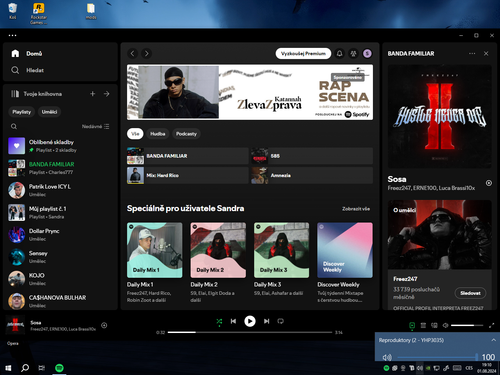Open the Amnezia shortcut tile
500x375 pixels.
[x=312, y=175]
